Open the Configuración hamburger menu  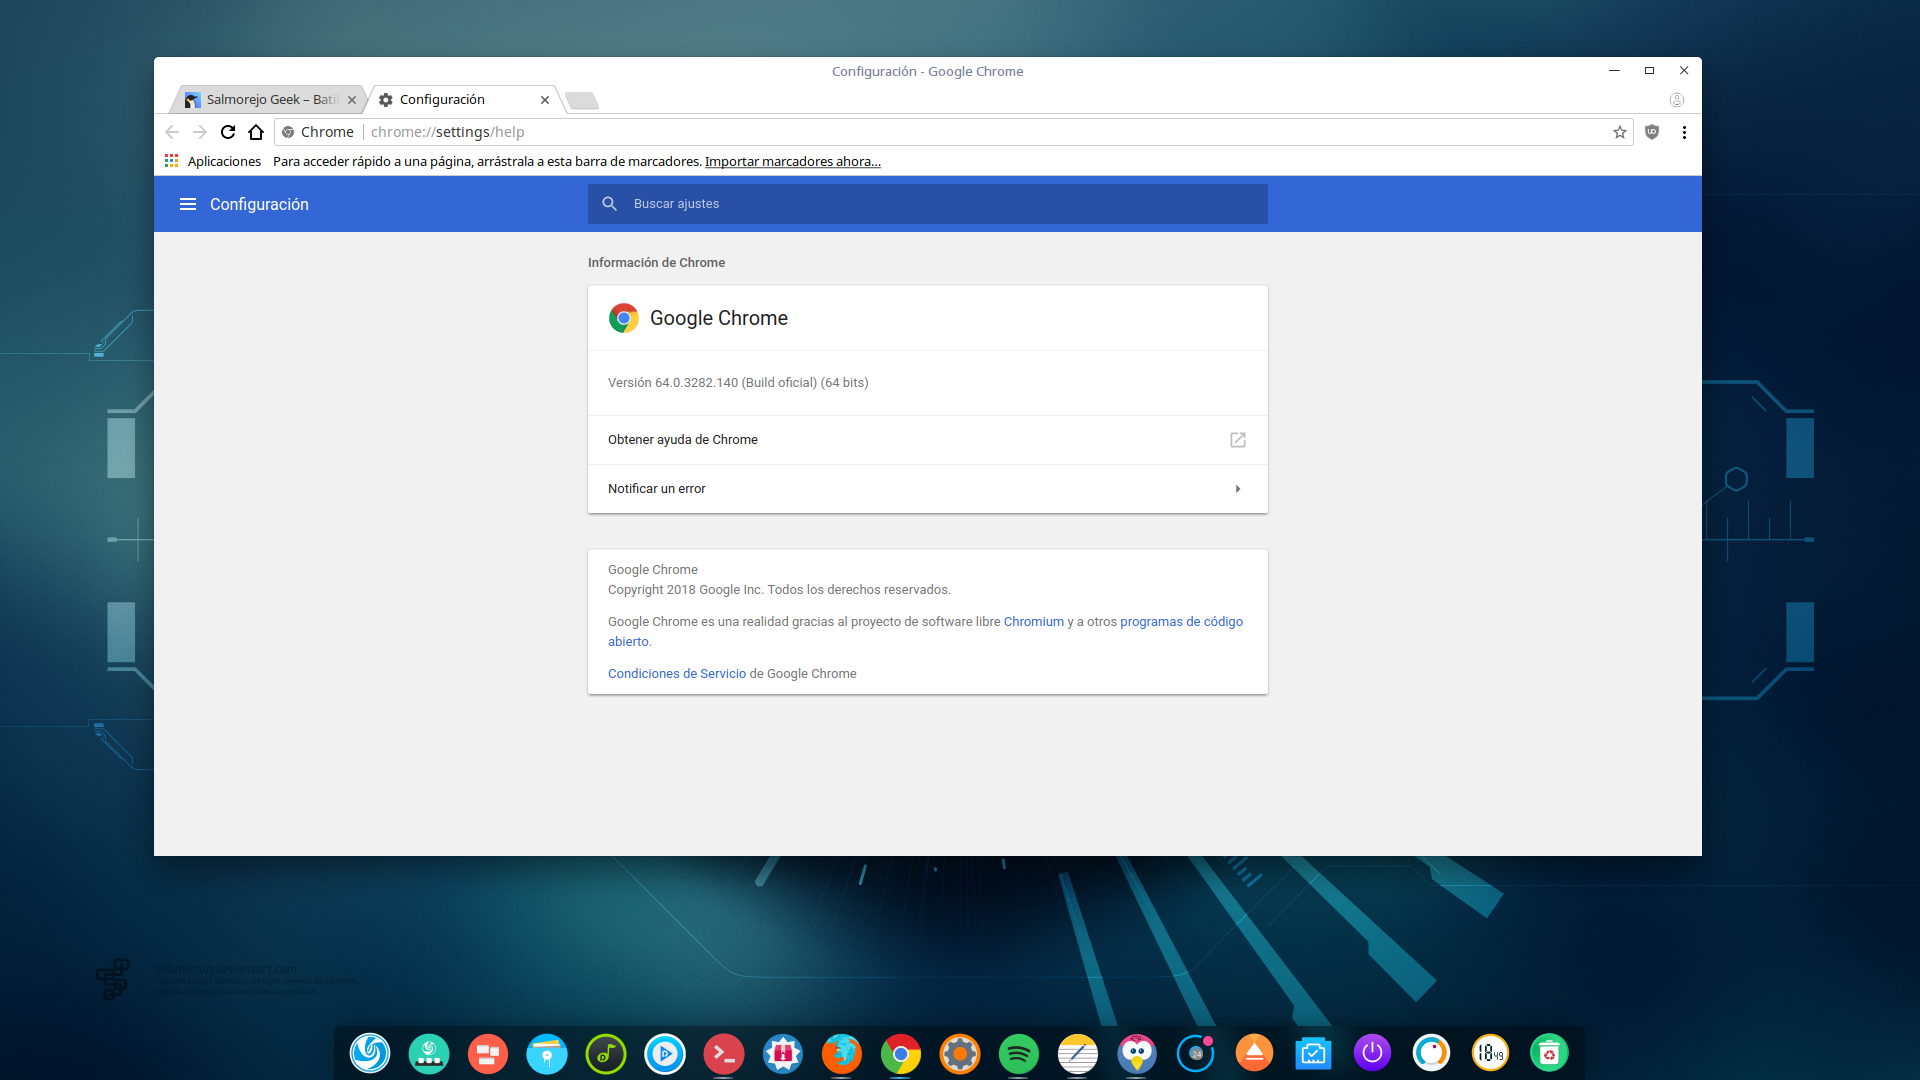(x=187, y=204)
